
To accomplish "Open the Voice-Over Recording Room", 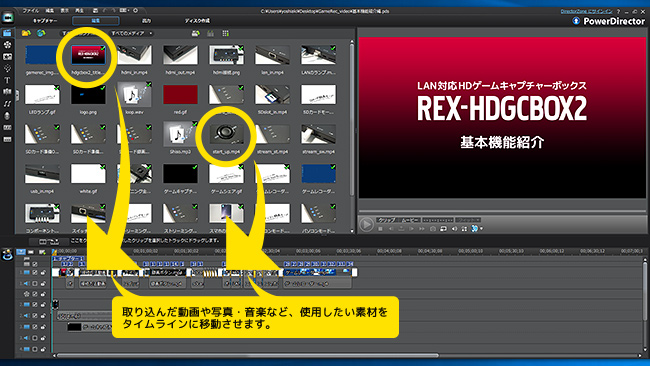I will [7, 116].
